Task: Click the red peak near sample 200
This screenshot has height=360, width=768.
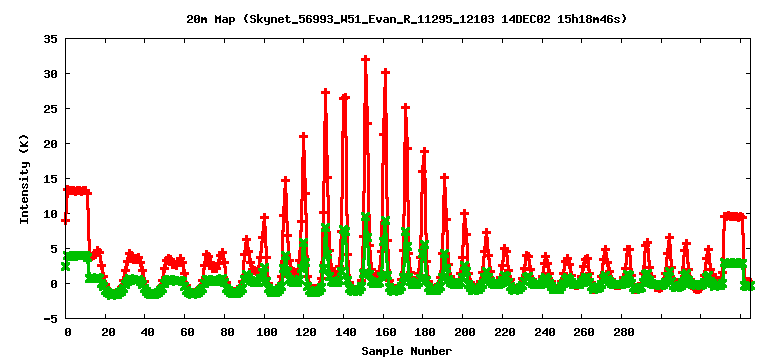Action: click(x=464, y=213)
